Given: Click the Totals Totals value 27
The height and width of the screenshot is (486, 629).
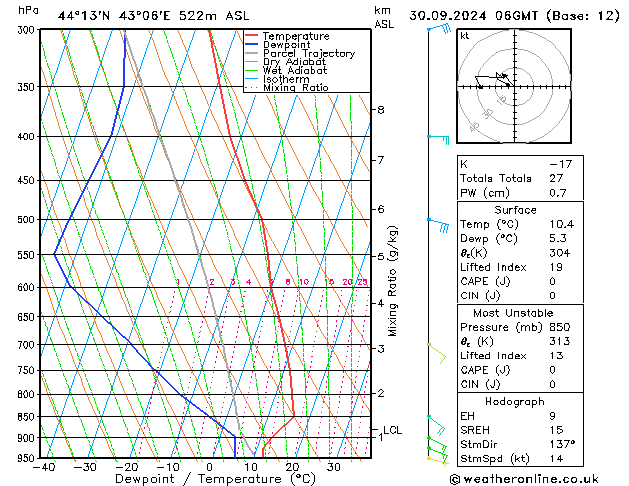Looking at the screenshot, I should coord(556,178).
